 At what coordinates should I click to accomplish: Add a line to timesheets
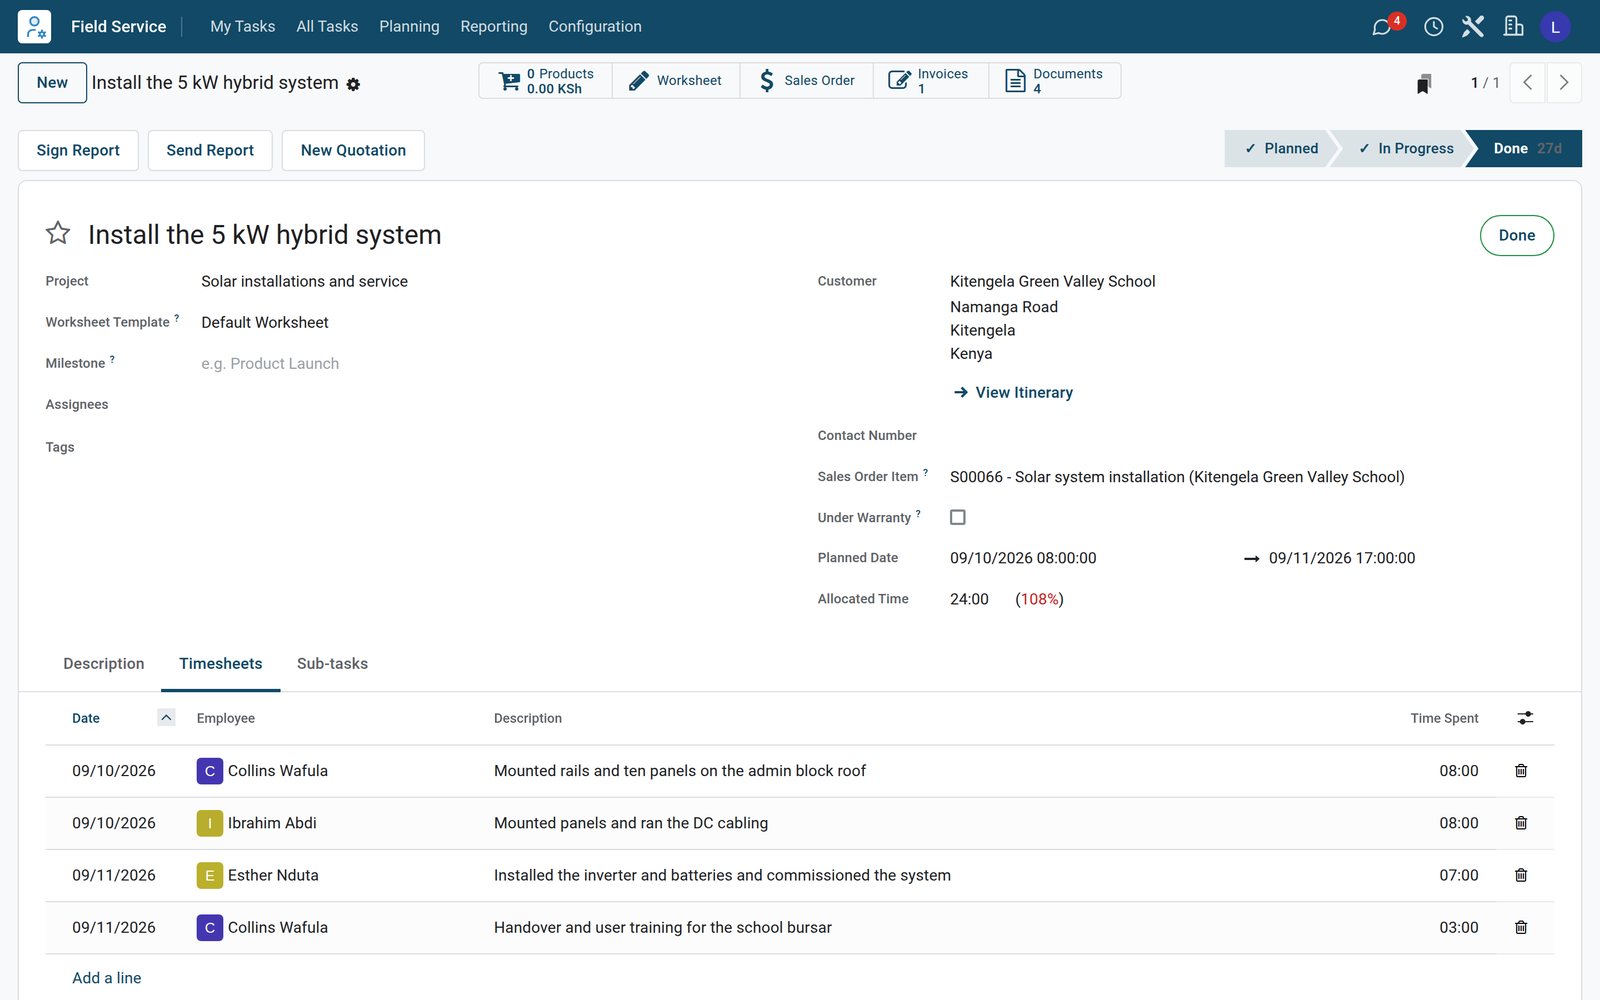[106, 978]
